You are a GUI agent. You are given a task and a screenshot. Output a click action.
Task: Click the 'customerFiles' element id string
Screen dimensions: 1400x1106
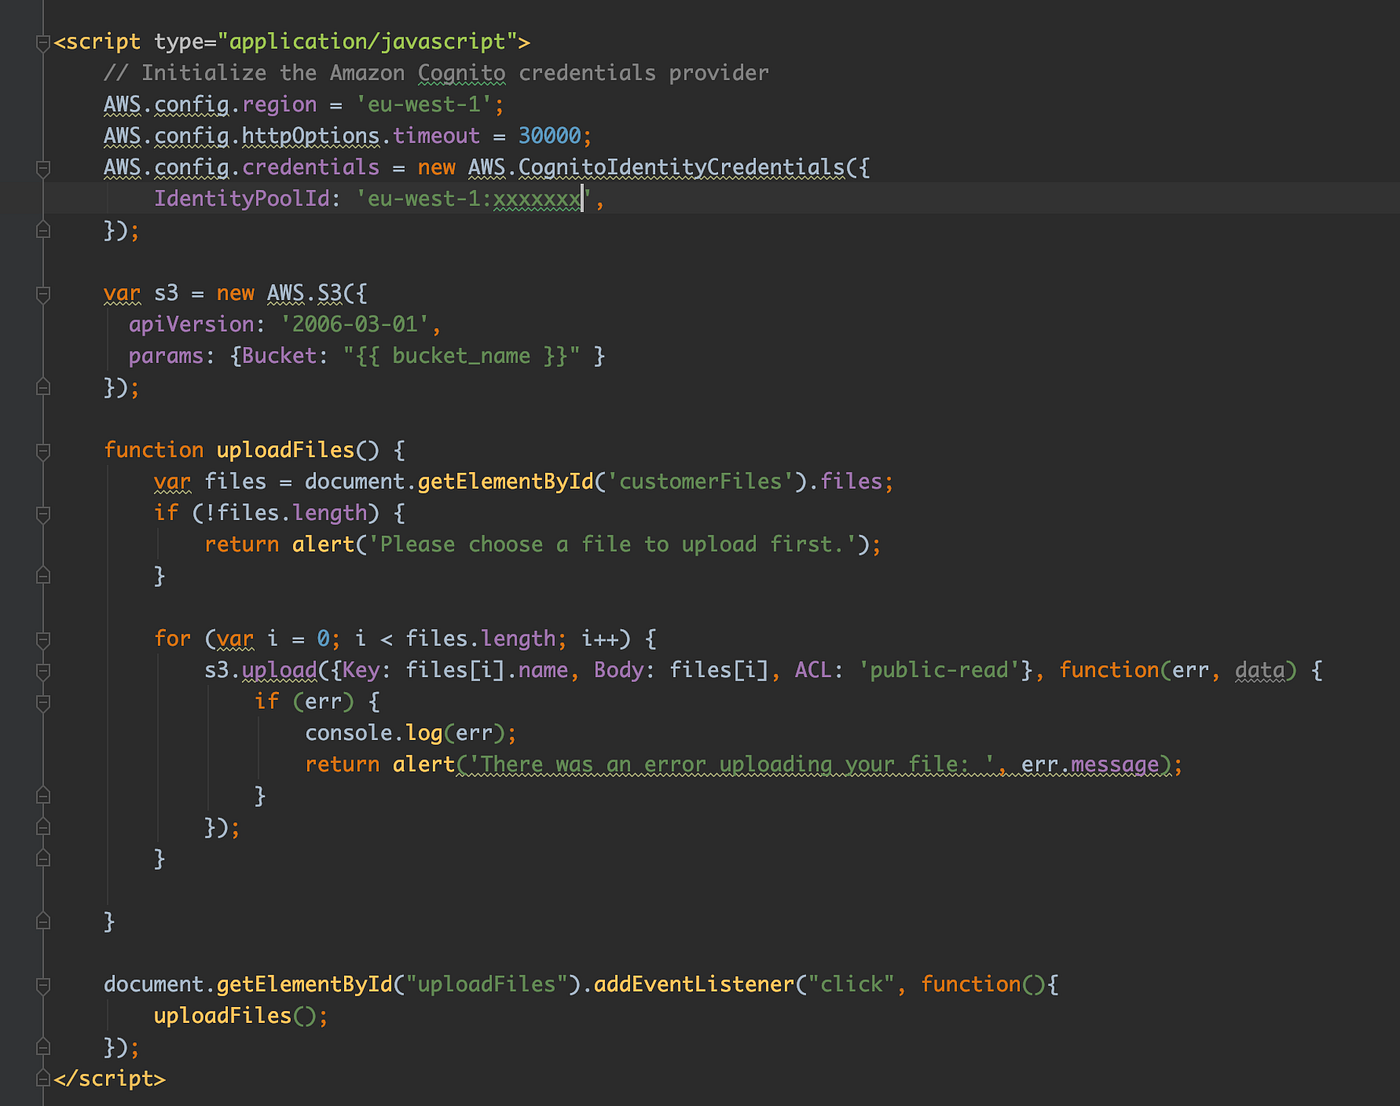click(698, 481)
